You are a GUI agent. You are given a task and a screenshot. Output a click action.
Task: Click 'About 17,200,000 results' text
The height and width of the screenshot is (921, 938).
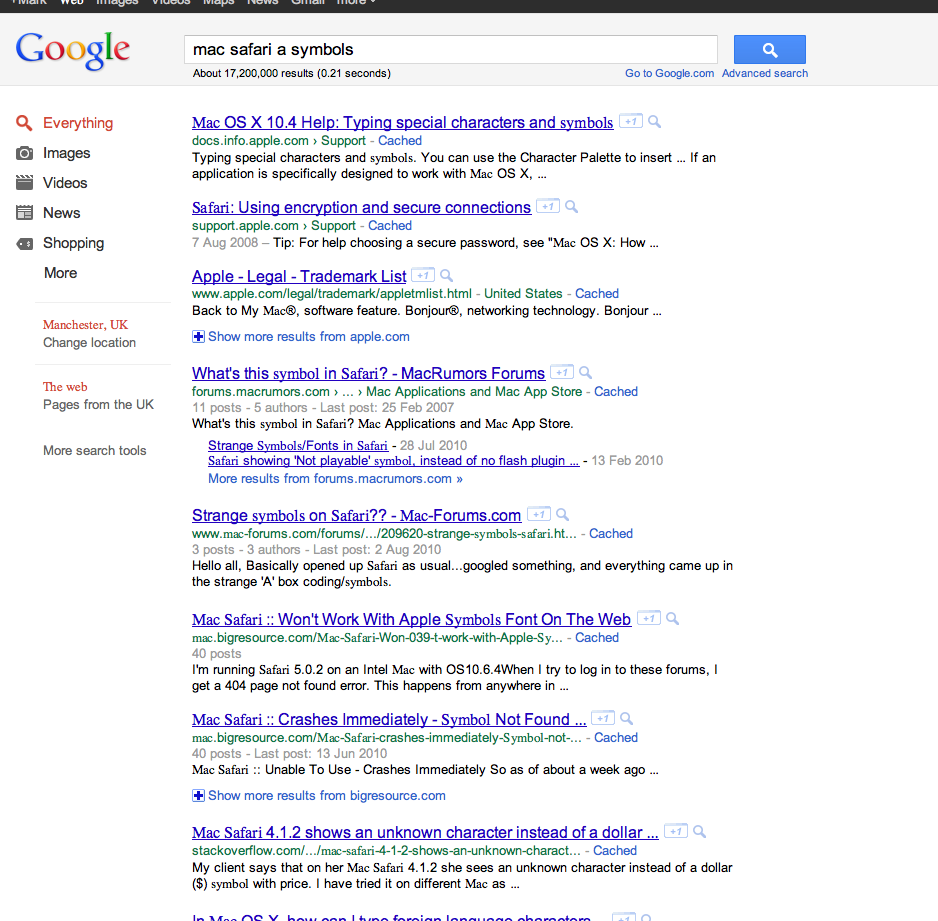tap(291, 73)
